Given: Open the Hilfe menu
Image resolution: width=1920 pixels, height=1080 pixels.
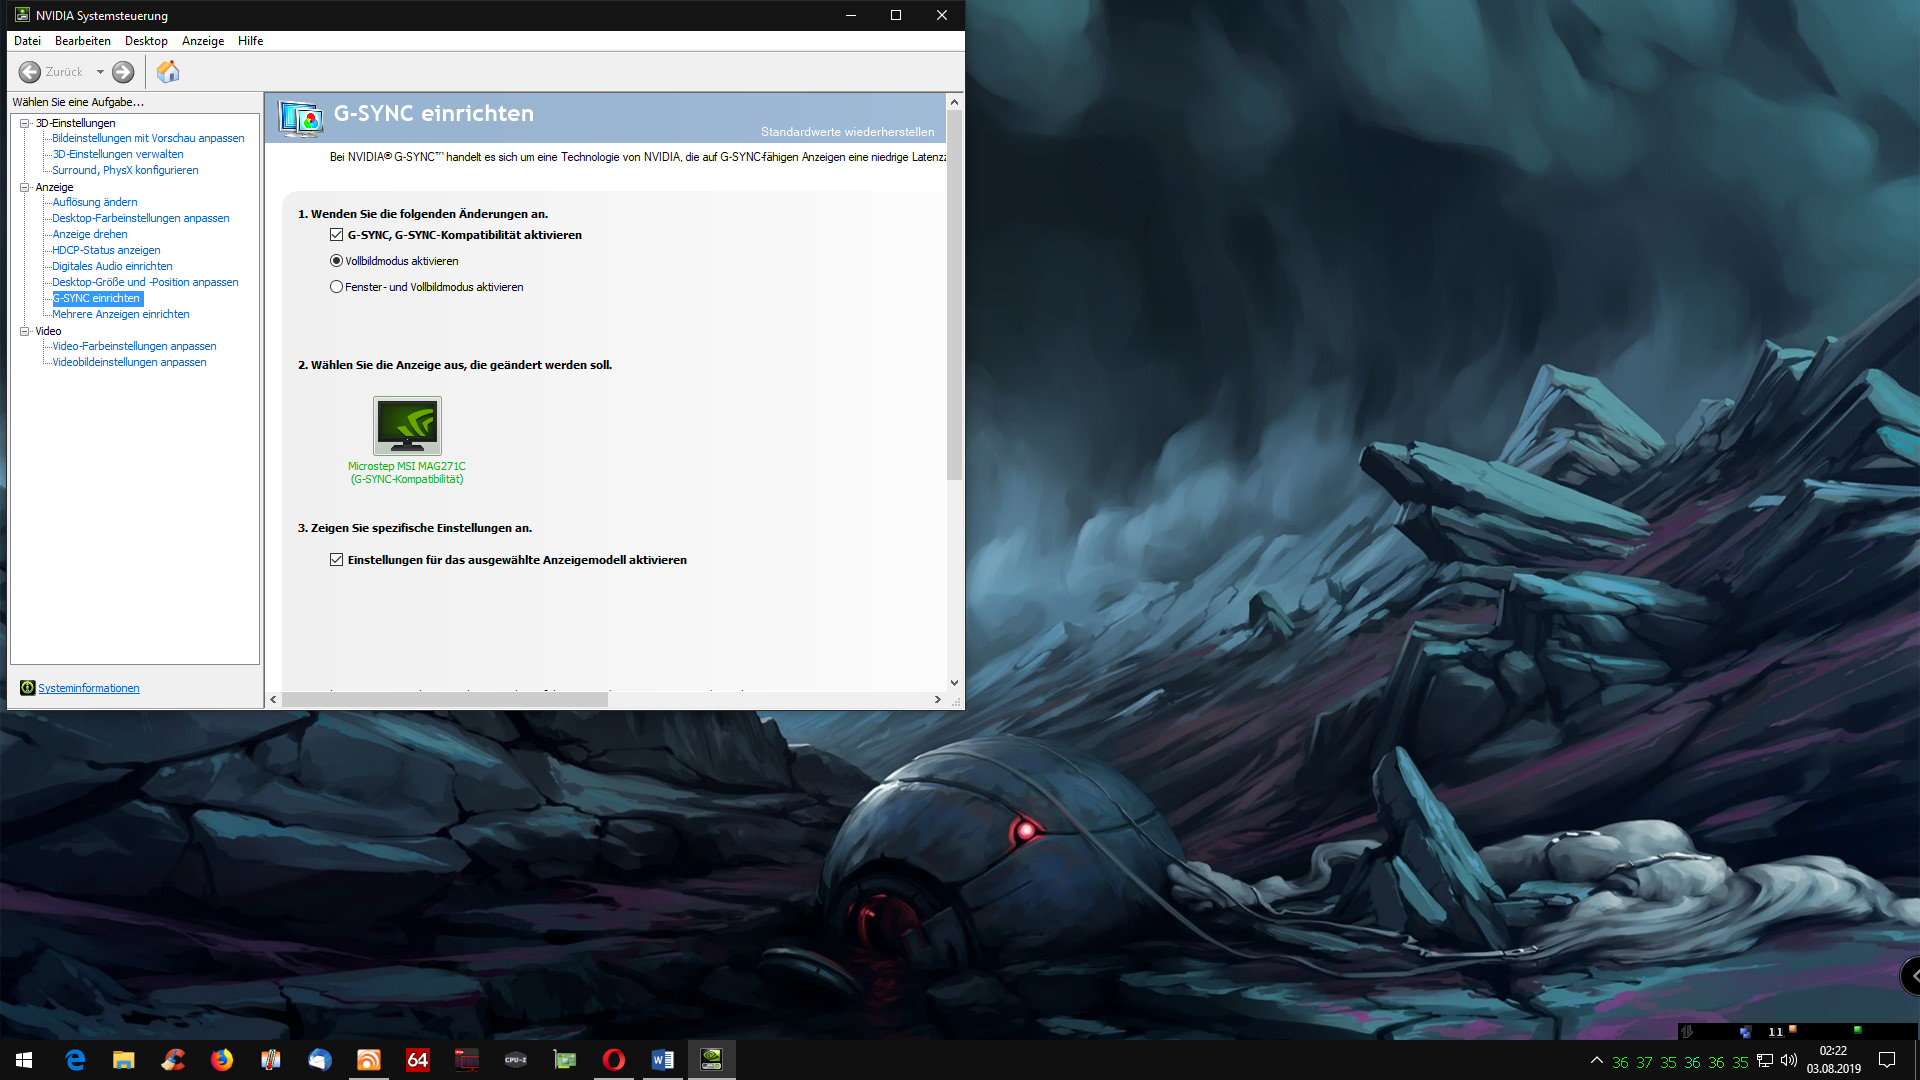Looking at the screenshot, I should 250,41.
